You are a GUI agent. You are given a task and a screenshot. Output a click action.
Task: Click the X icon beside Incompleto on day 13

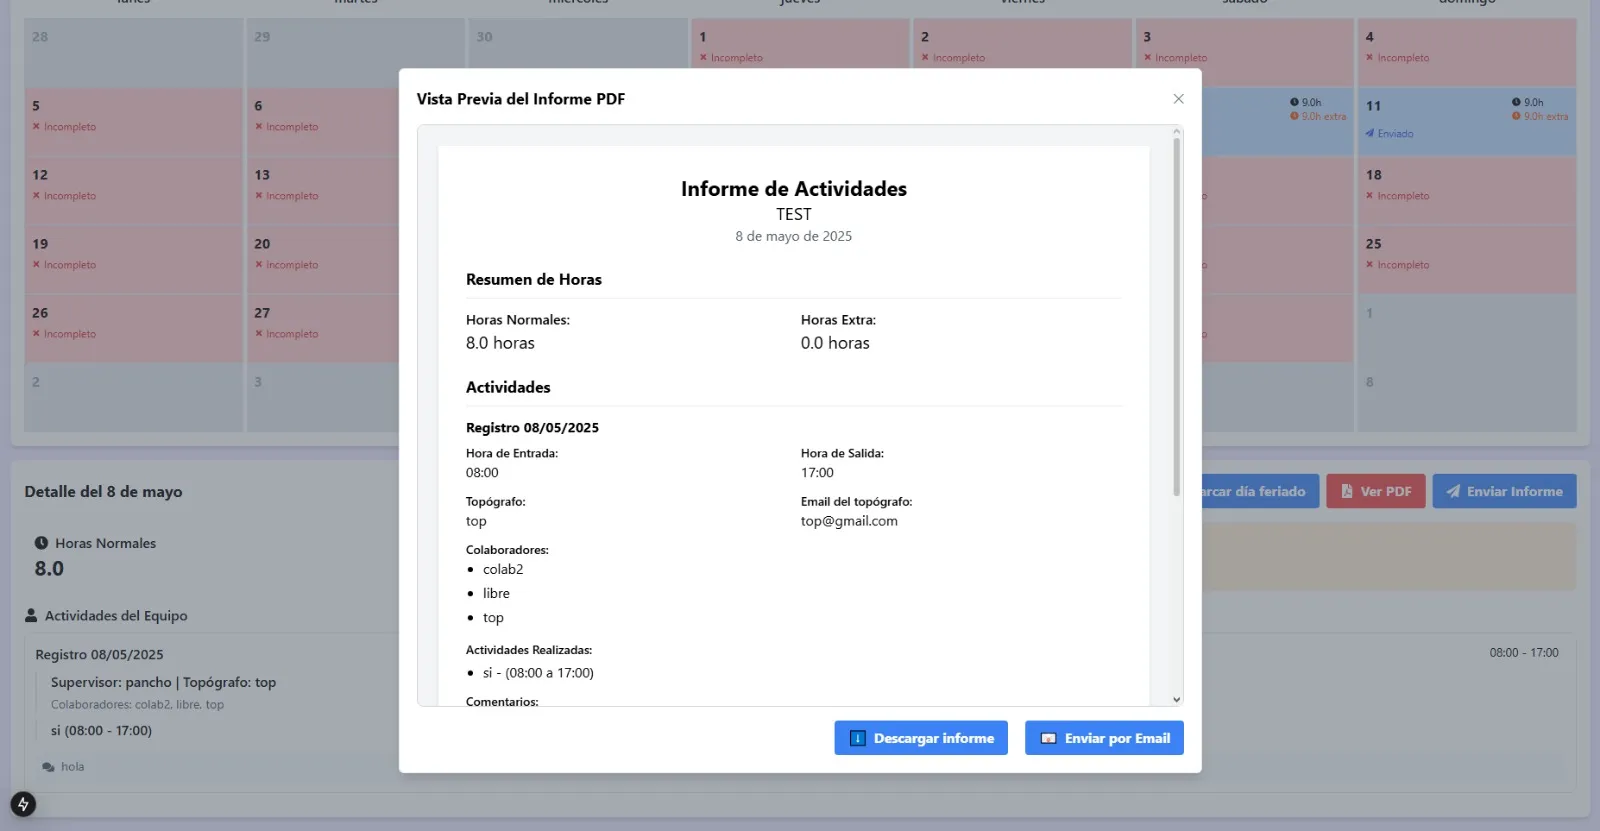(x=259, y=196)
